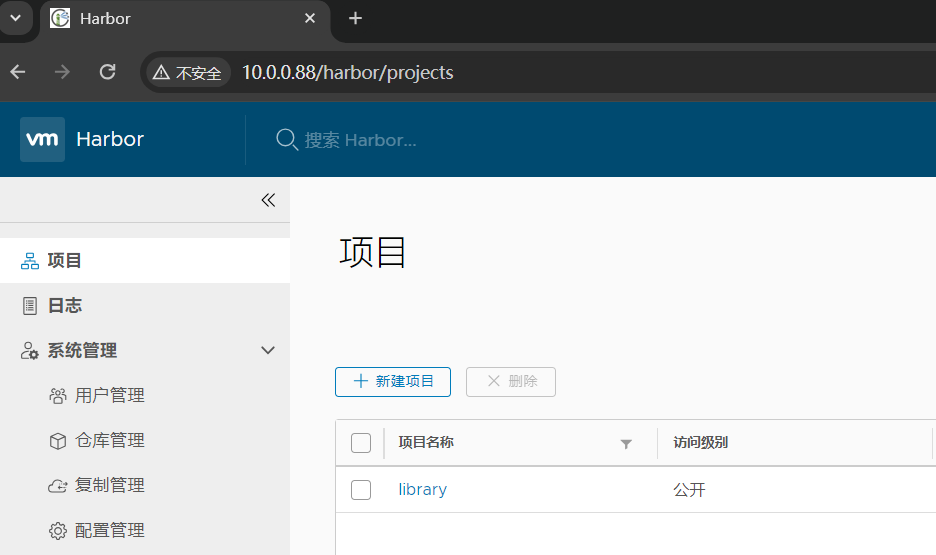Click the VMware Harbor logo icon

click(x=42, y=139)
